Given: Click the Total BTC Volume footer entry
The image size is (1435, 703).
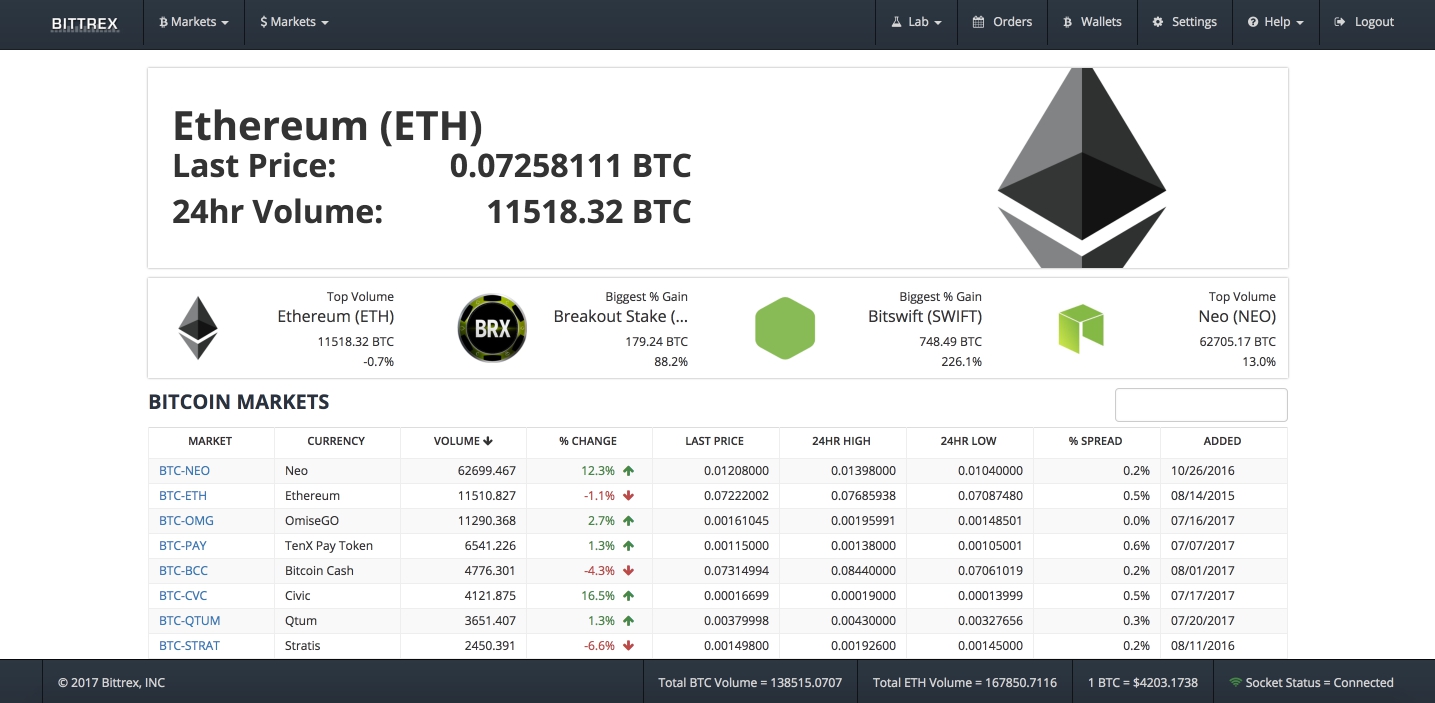Looking at the screenshot, I should tap(750, 682).
